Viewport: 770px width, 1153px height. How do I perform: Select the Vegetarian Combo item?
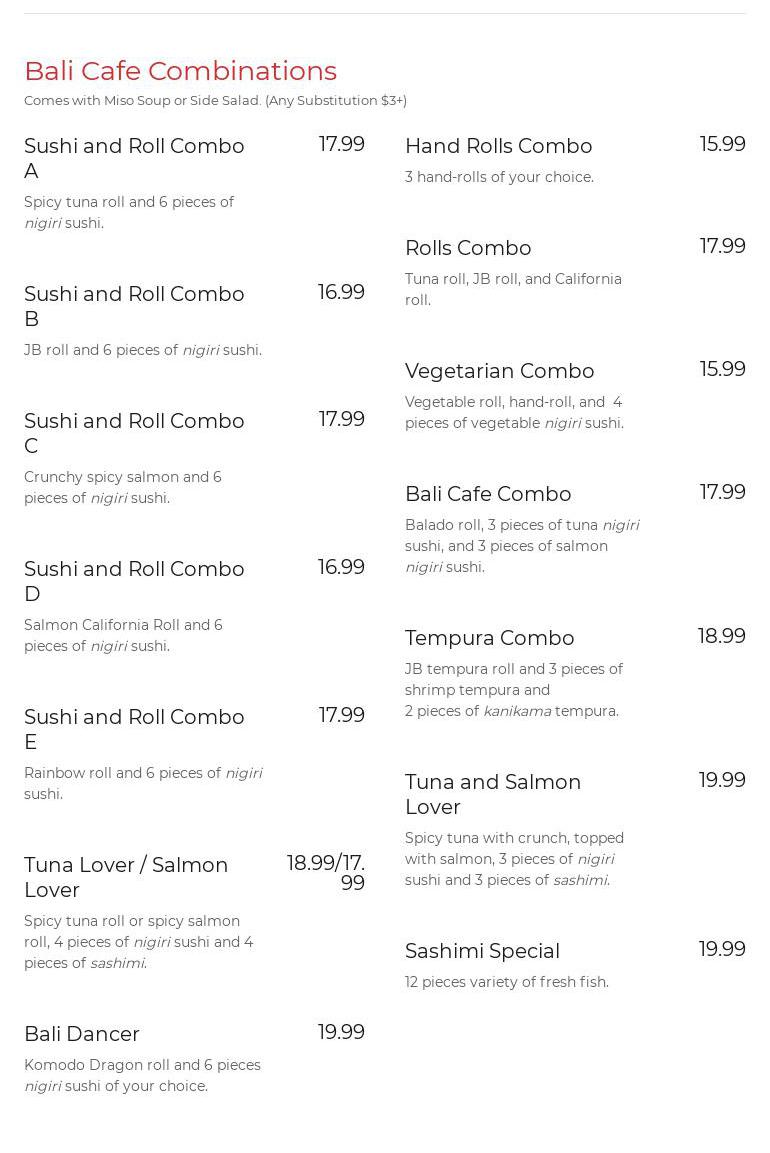coord(499,371)
